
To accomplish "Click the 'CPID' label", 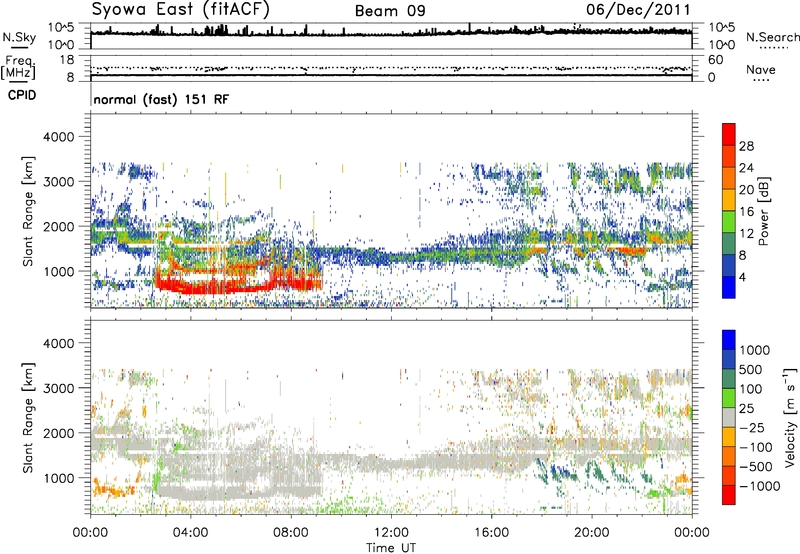I will 22,95.
